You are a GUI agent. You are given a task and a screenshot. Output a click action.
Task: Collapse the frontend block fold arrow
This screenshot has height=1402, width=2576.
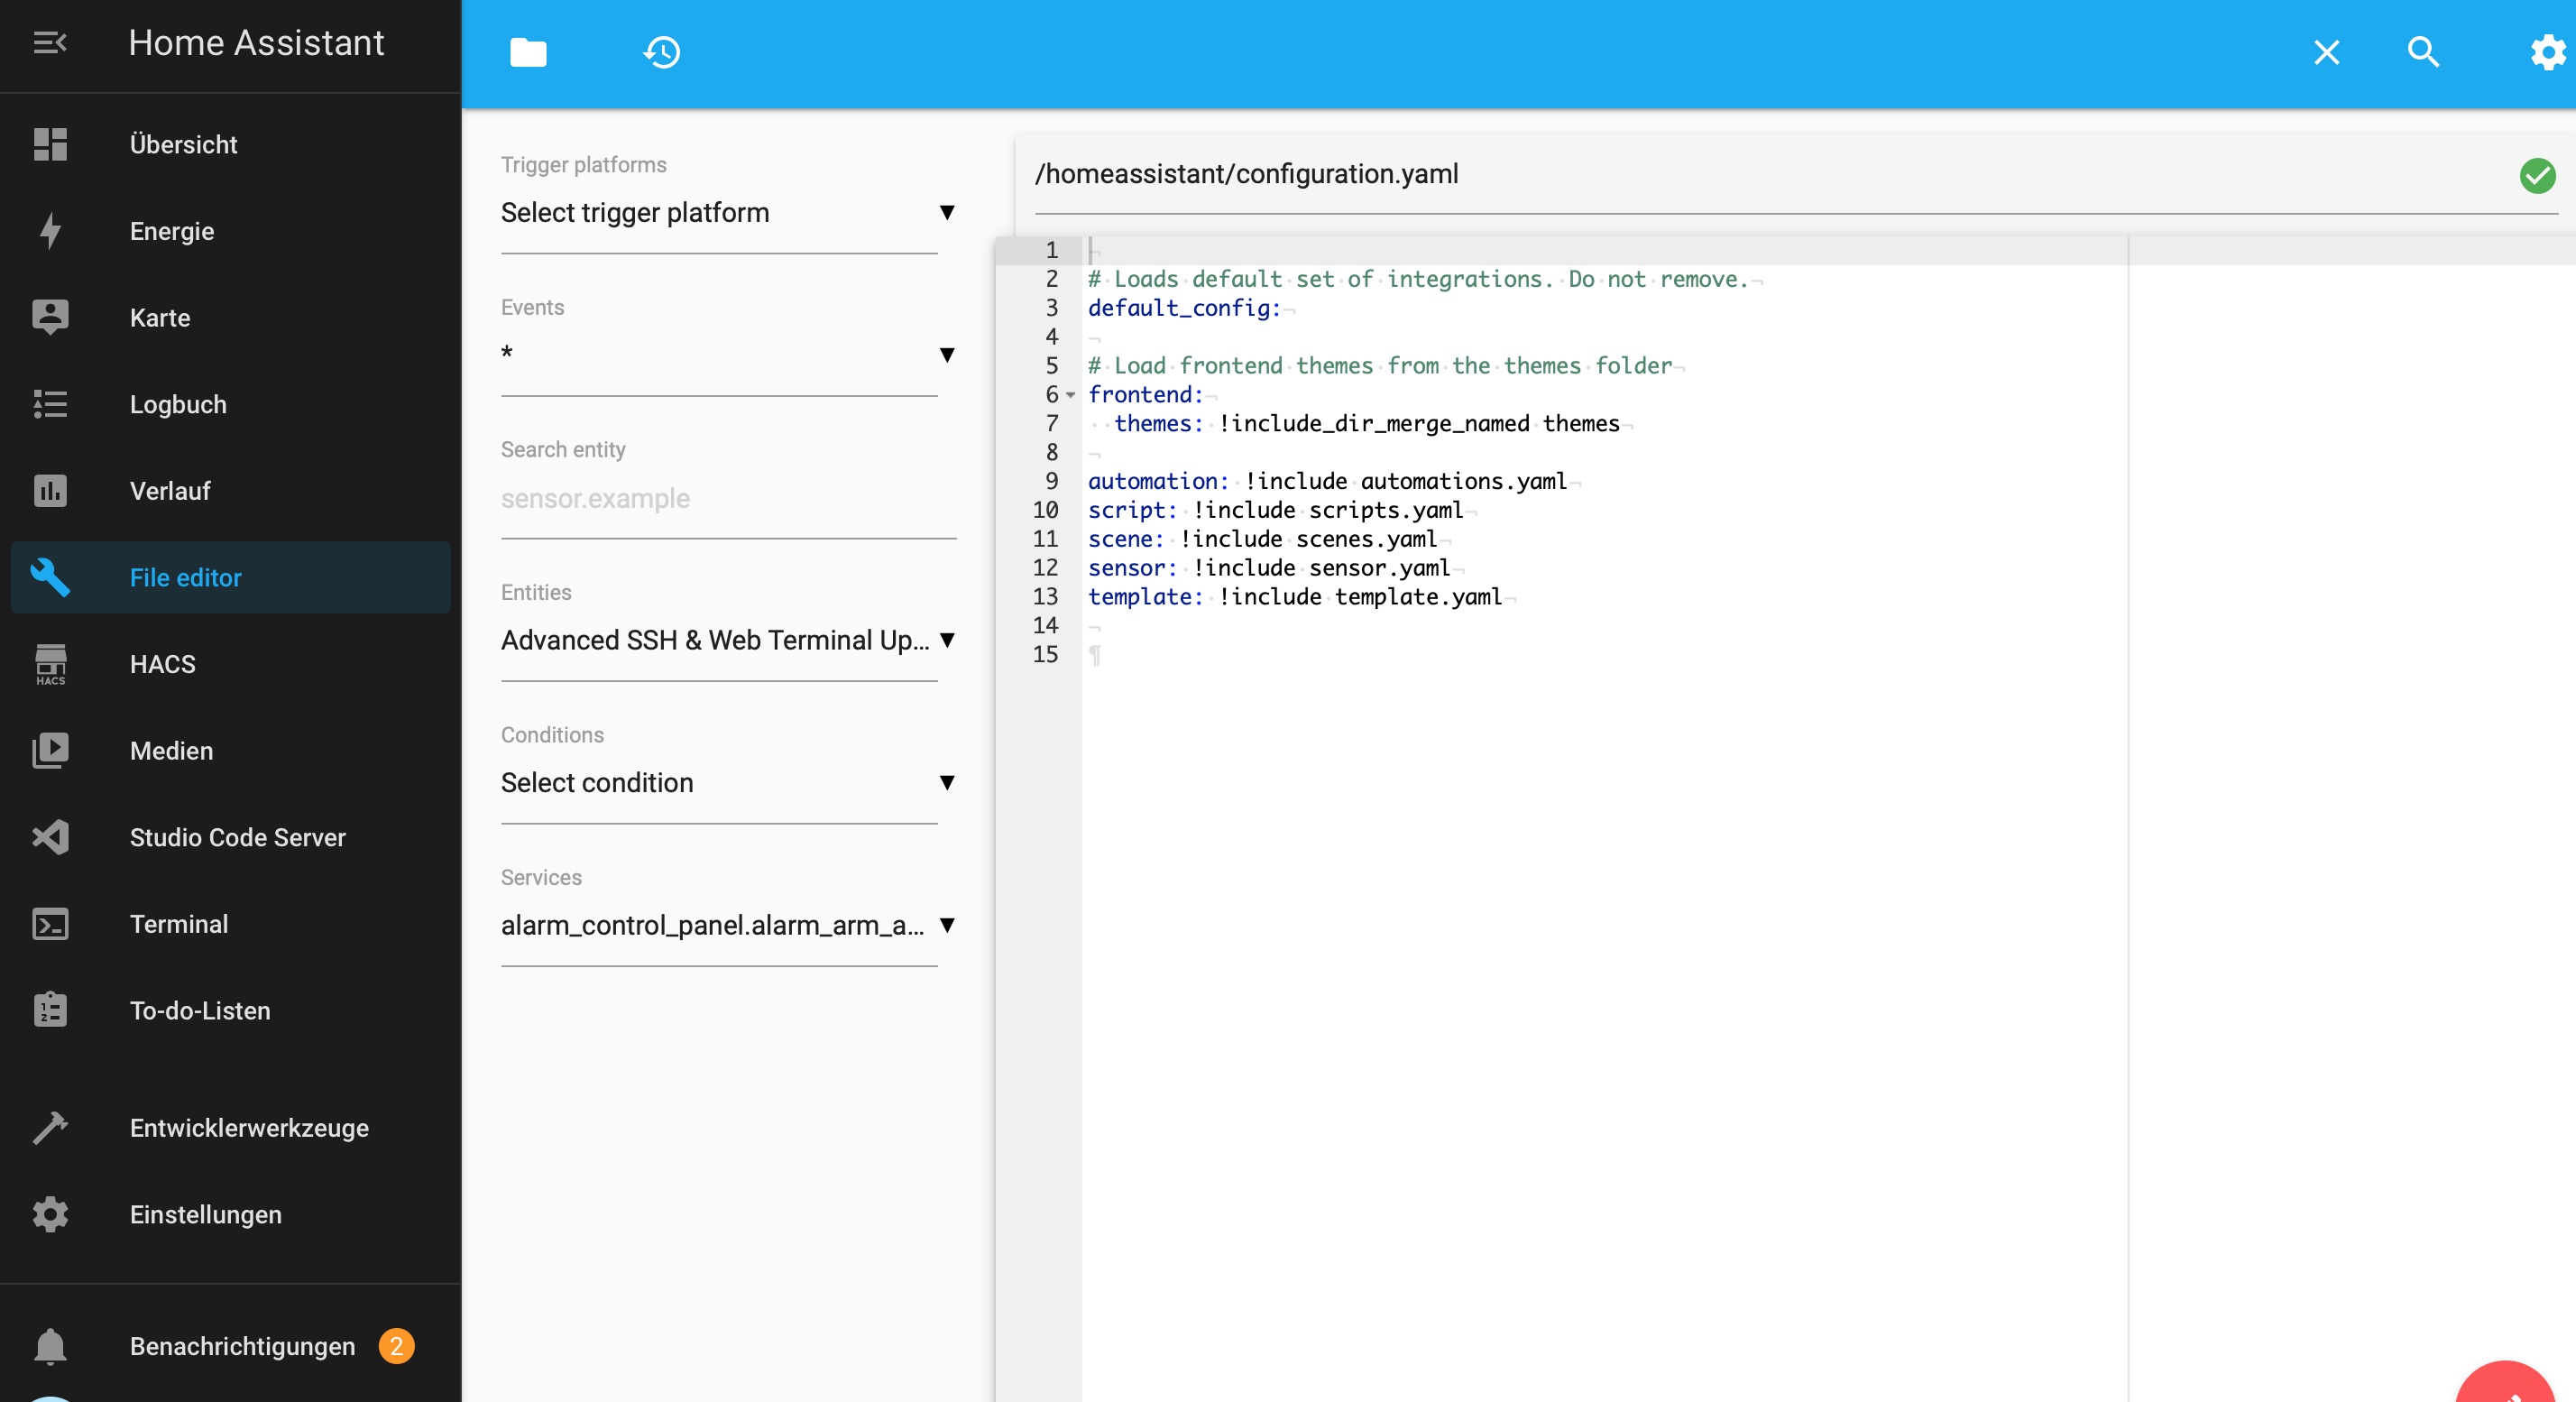1071,396
